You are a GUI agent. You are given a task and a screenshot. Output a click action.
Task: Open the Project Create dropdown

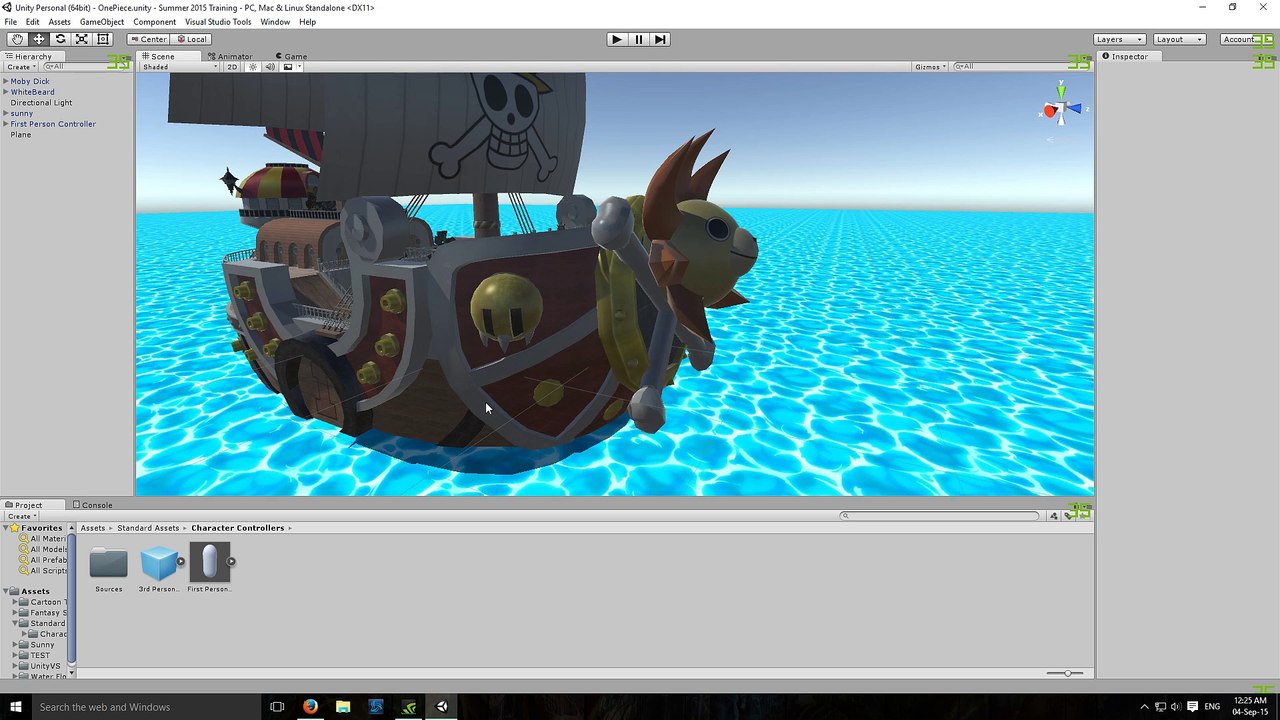pyautogui.click(x=21, y=516)
